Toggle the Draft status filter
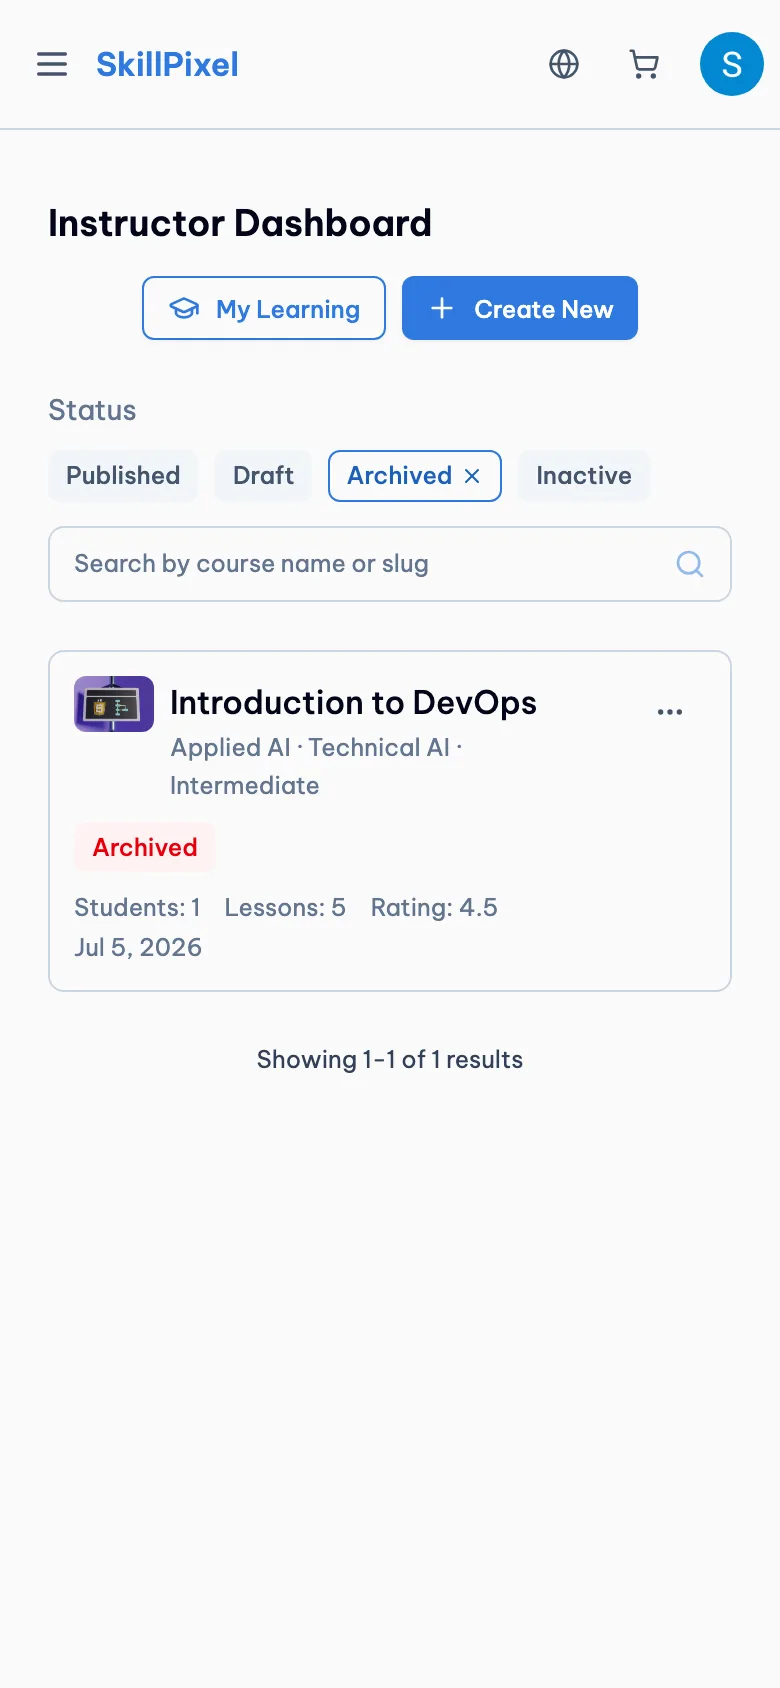This screenshot has width=780, height=1688. [263, 476]
